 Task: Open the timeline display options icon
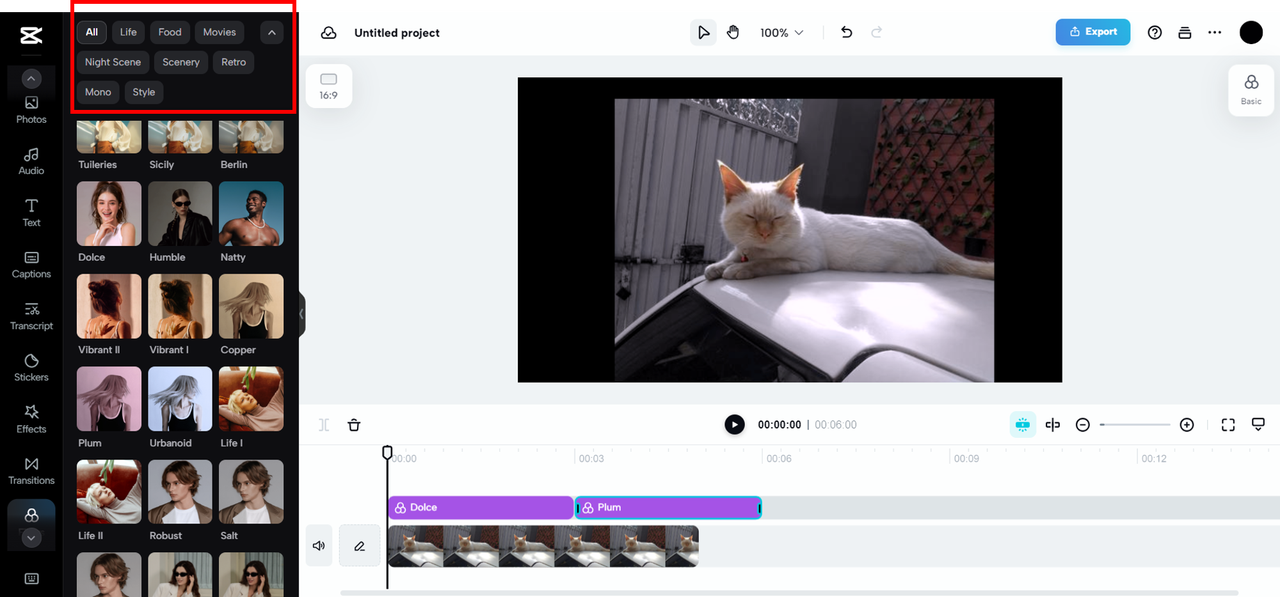pos(1259,425)
